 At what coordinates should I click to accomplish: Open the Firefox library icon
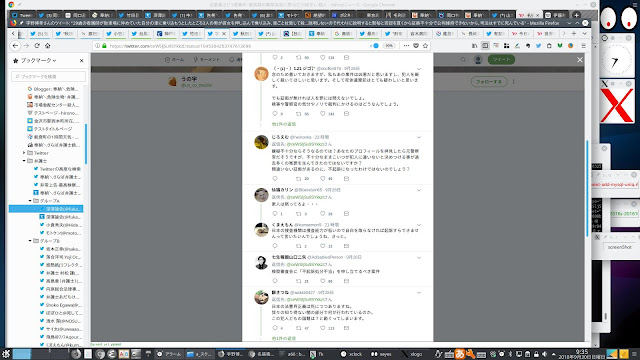(474, 46)
